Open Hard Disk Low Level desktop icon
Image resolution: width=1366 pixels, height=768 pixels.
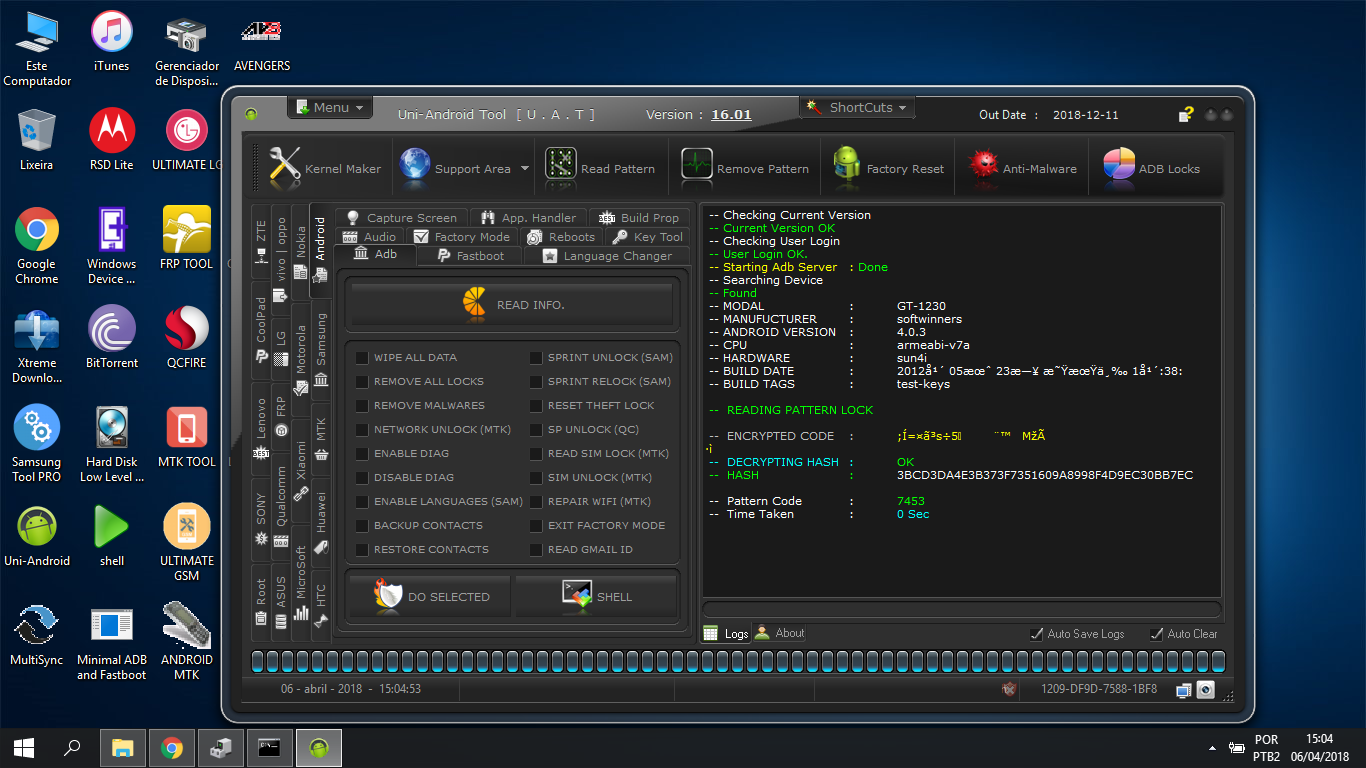tap(112, 443)
